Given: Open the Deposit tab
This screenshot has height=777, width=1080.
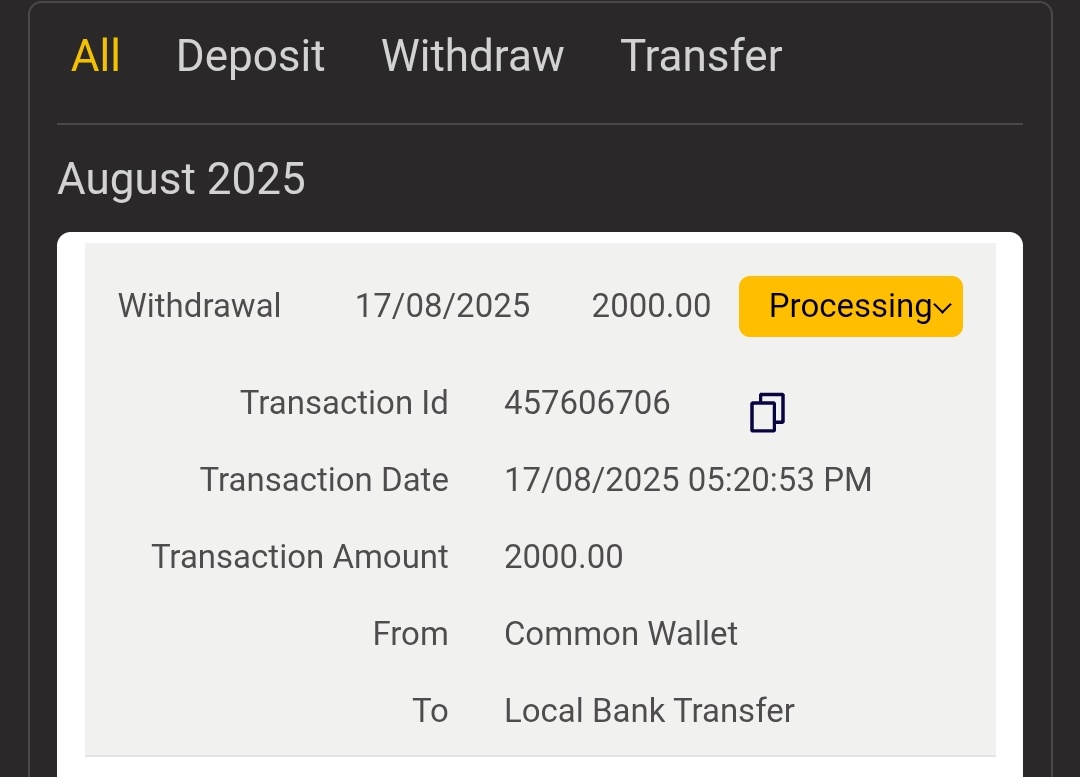Looking at the screenshot, I should click(x=250, y=56).
